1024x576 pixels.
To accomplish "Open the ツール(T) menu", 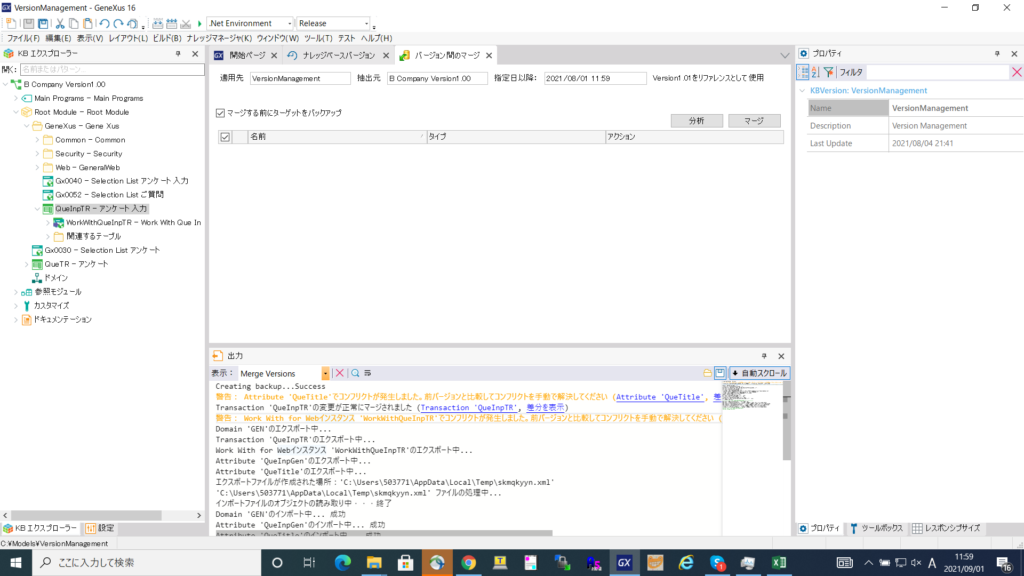I will coord(318,39).
